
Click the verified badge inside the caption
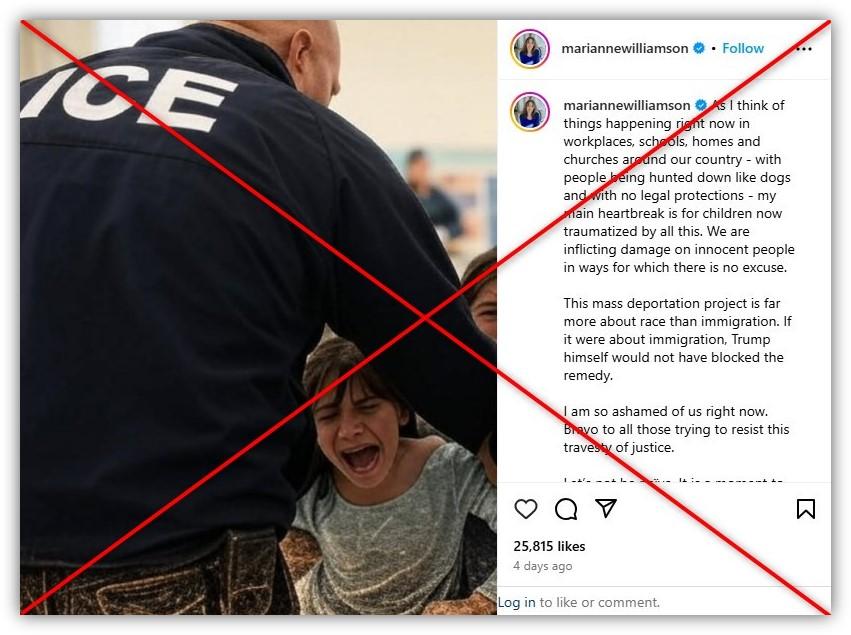701,105
